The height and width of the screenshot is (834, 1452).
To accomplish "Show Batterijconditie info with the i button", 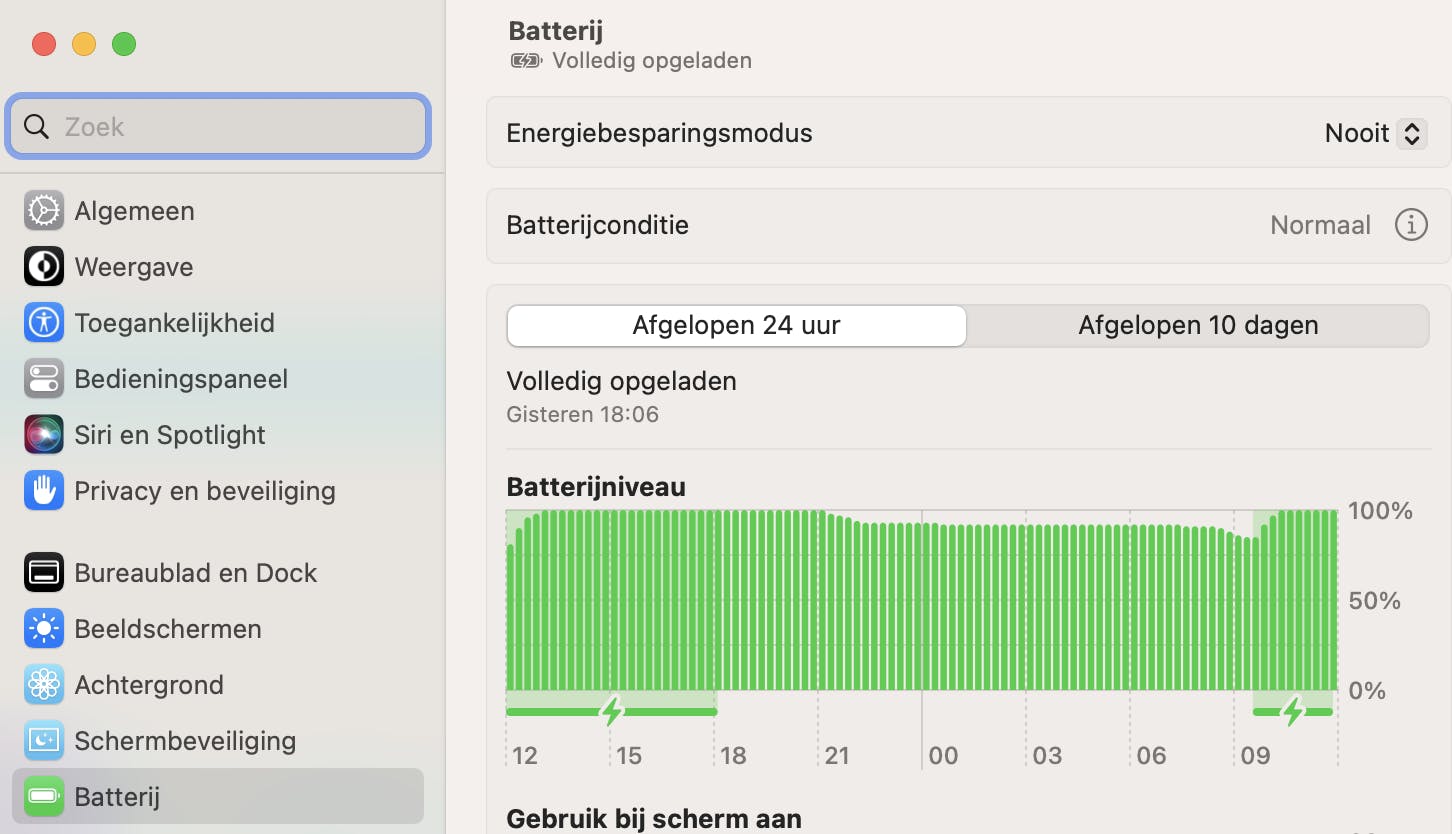I will (x=1411, y=225).
